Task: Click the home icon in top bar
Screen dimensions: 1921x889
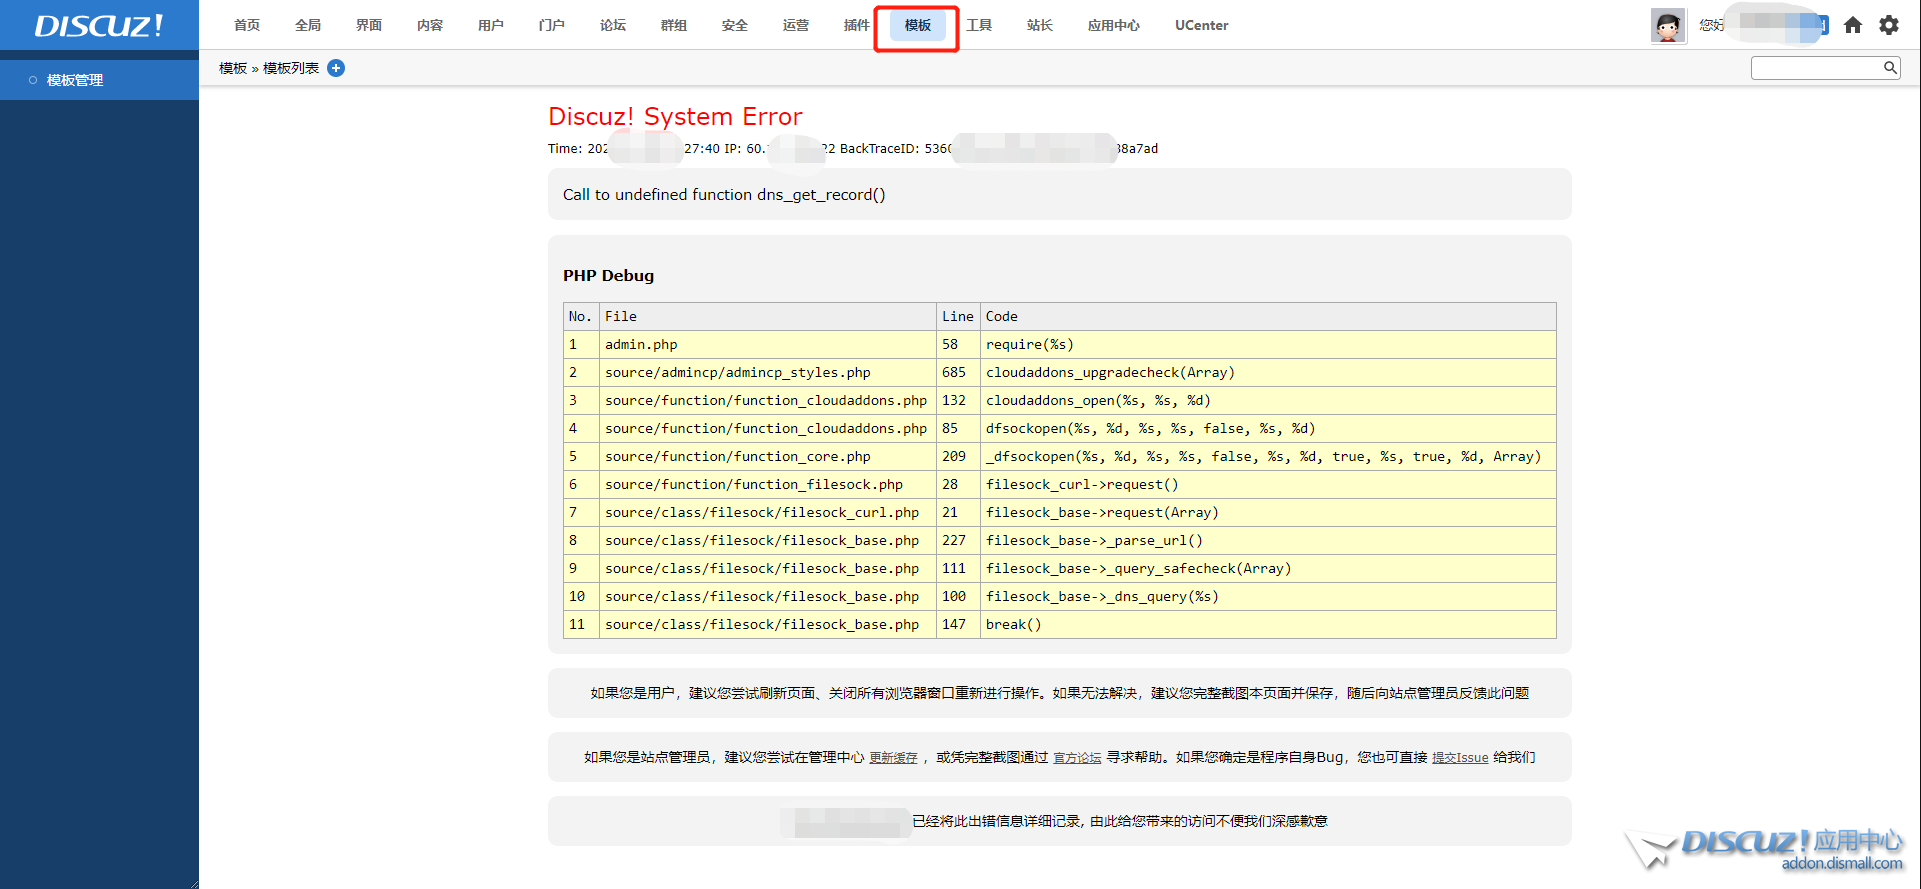Action: click(1853, 25)
